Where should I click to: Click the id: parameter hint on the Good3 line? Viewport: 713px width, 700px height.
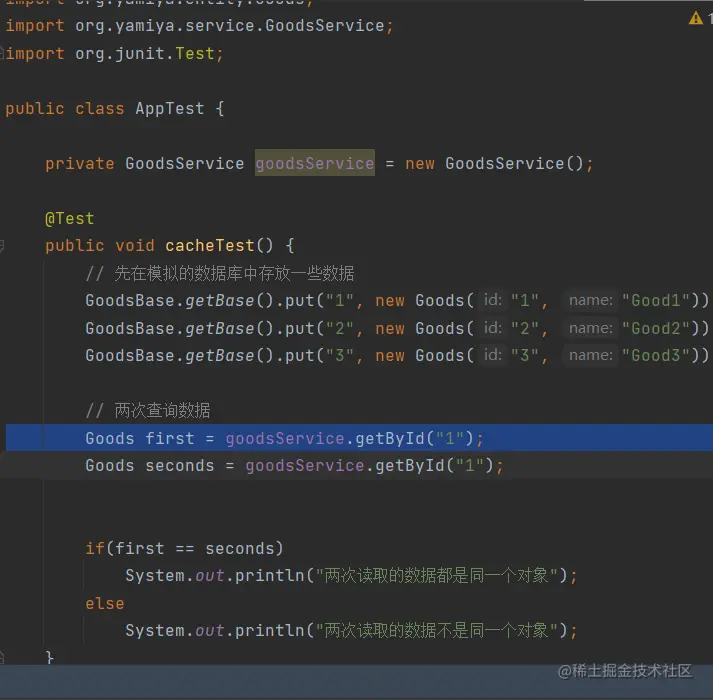tap(493, 355)
